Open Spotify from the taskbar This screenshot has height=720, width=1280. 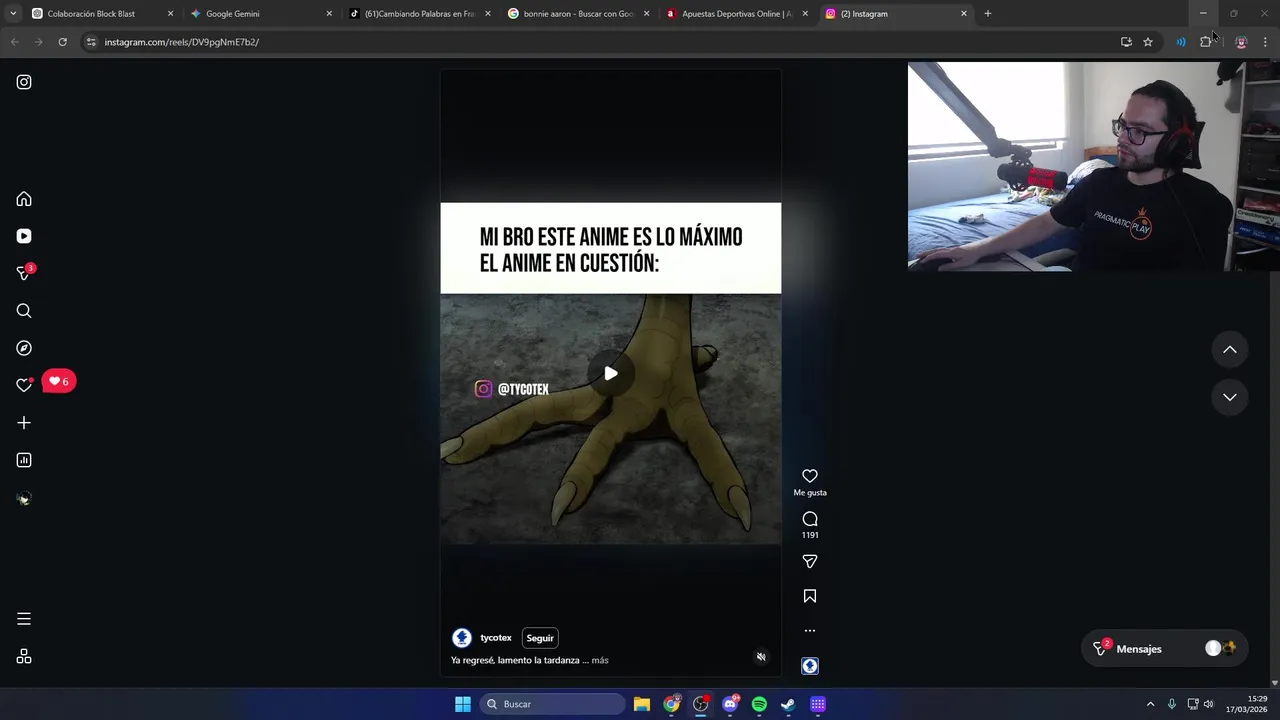[759, 704]
